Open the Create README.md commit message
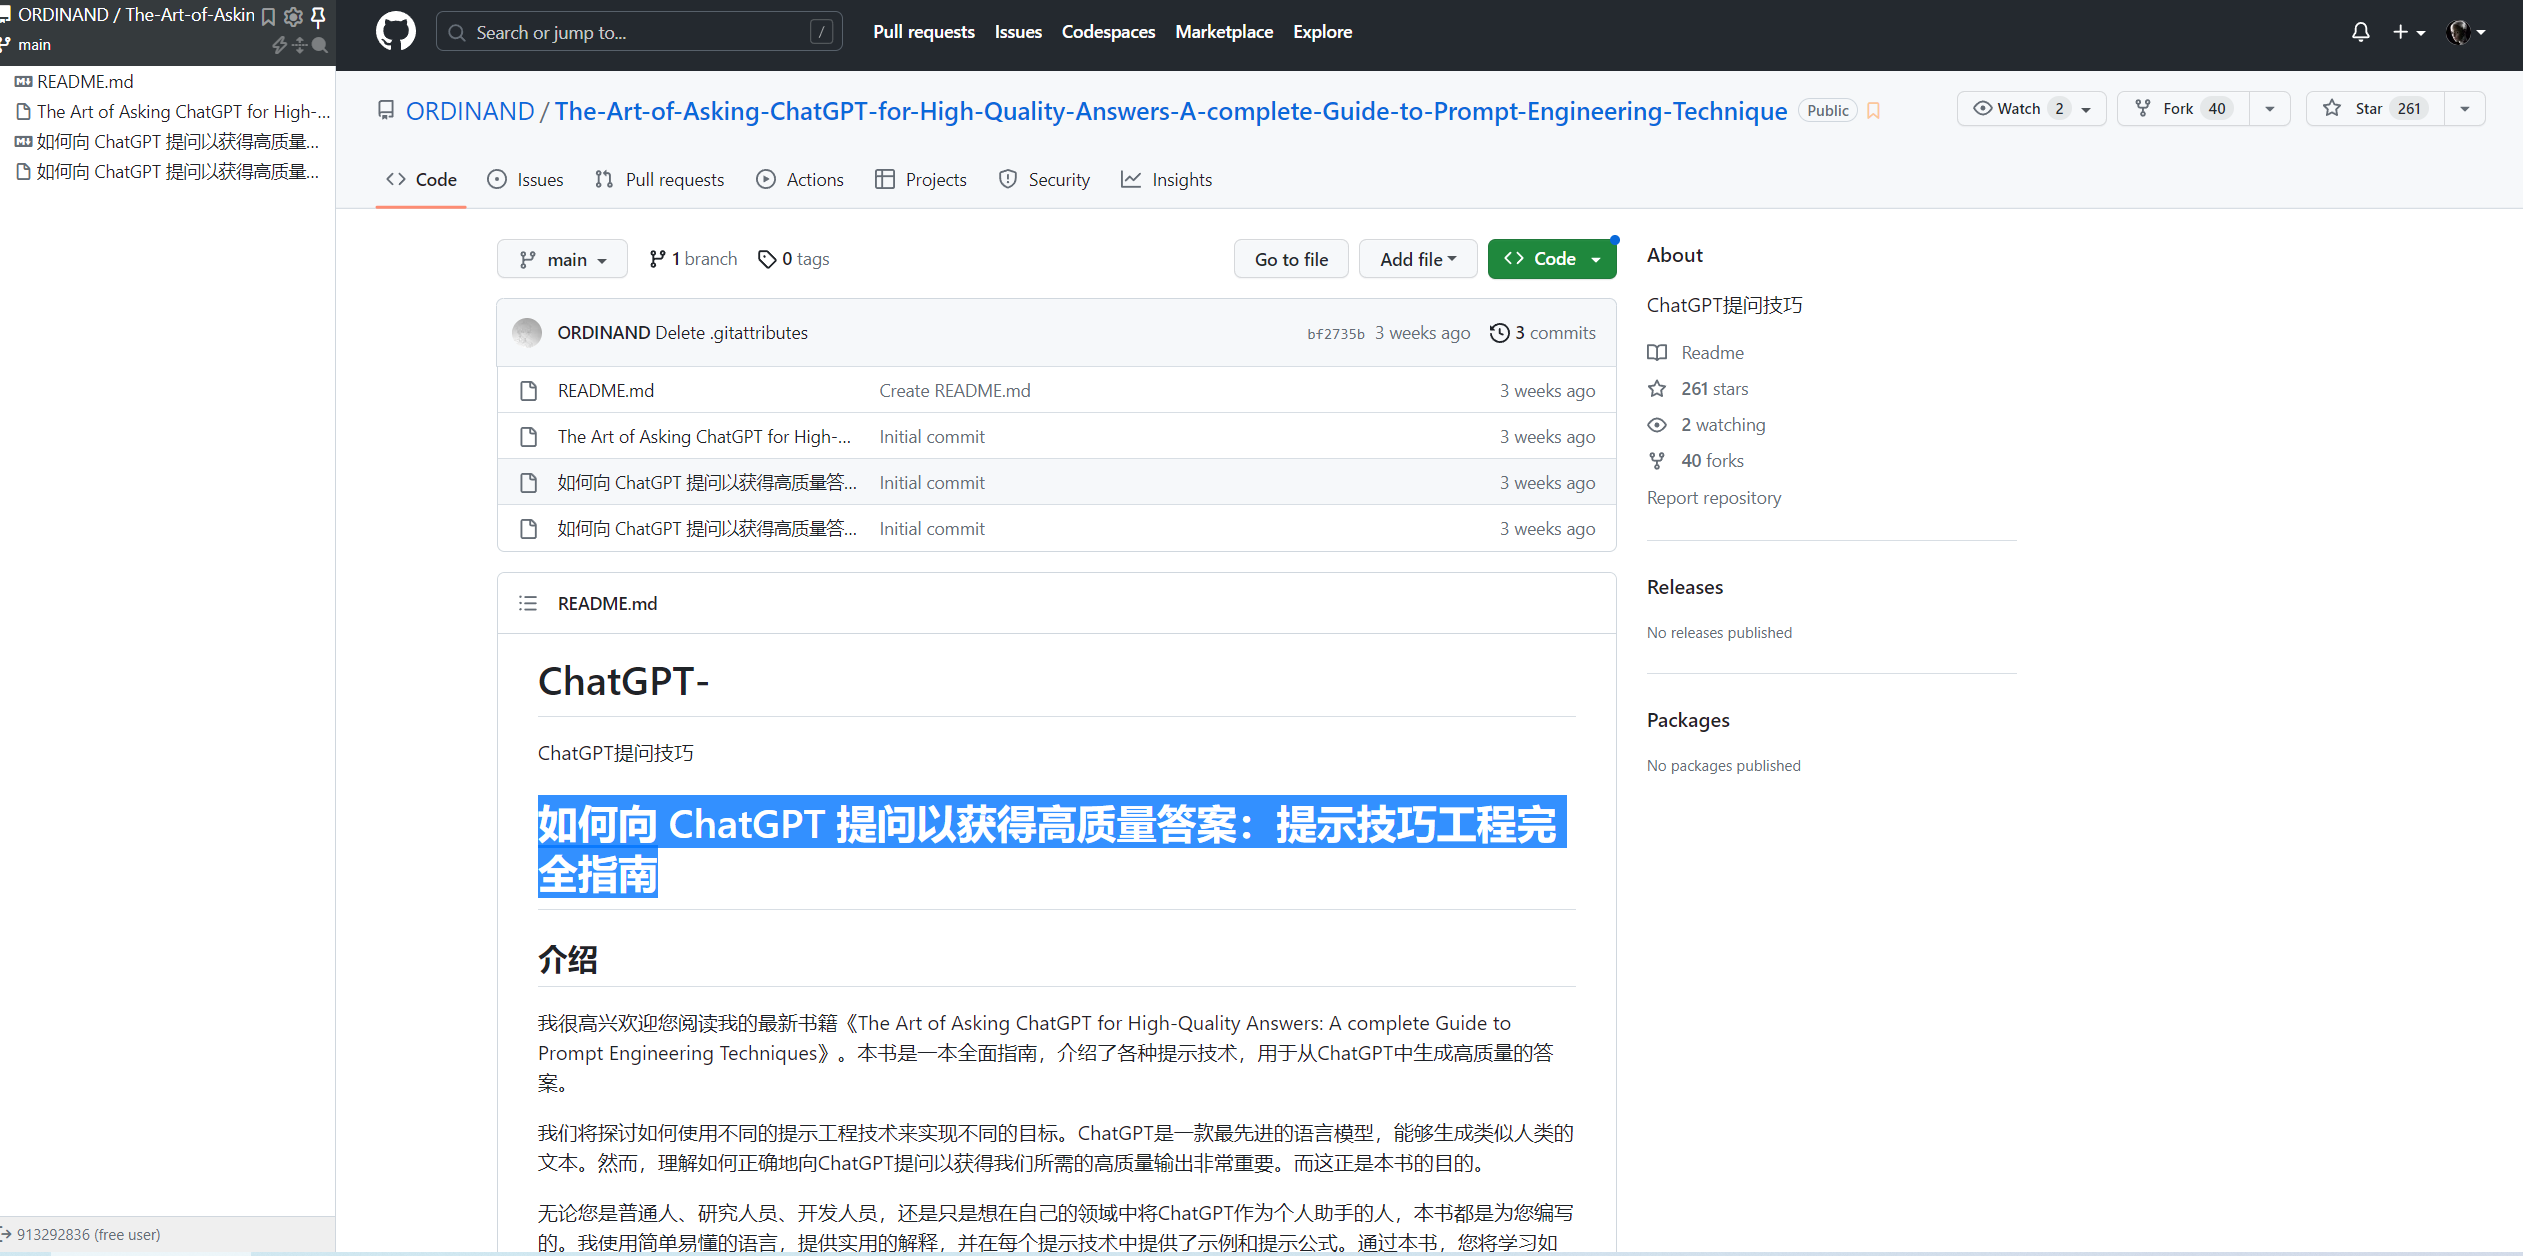The height and width of the screenshot is (1256, 2523). click(x=955, y=391)
